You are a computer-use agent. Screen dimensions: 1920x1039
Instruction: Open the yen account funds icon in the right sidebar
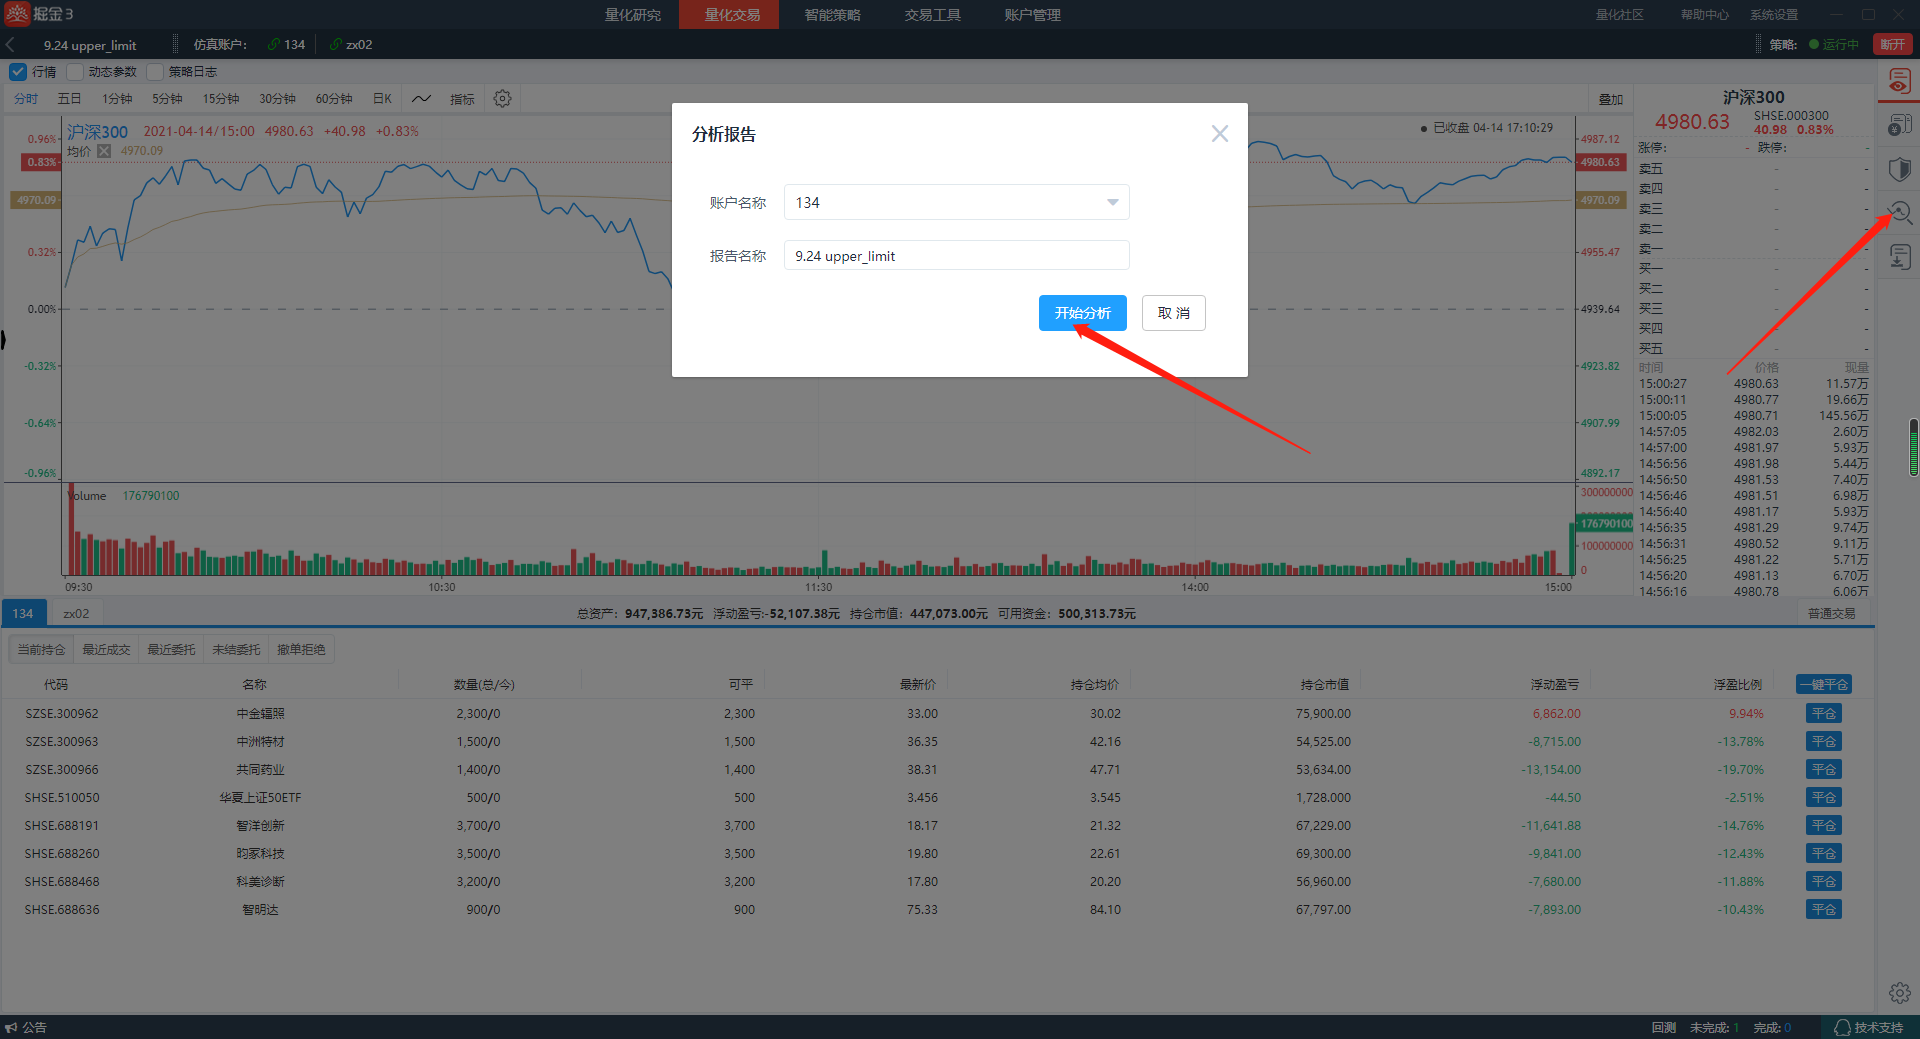[x=1899, y=125]
